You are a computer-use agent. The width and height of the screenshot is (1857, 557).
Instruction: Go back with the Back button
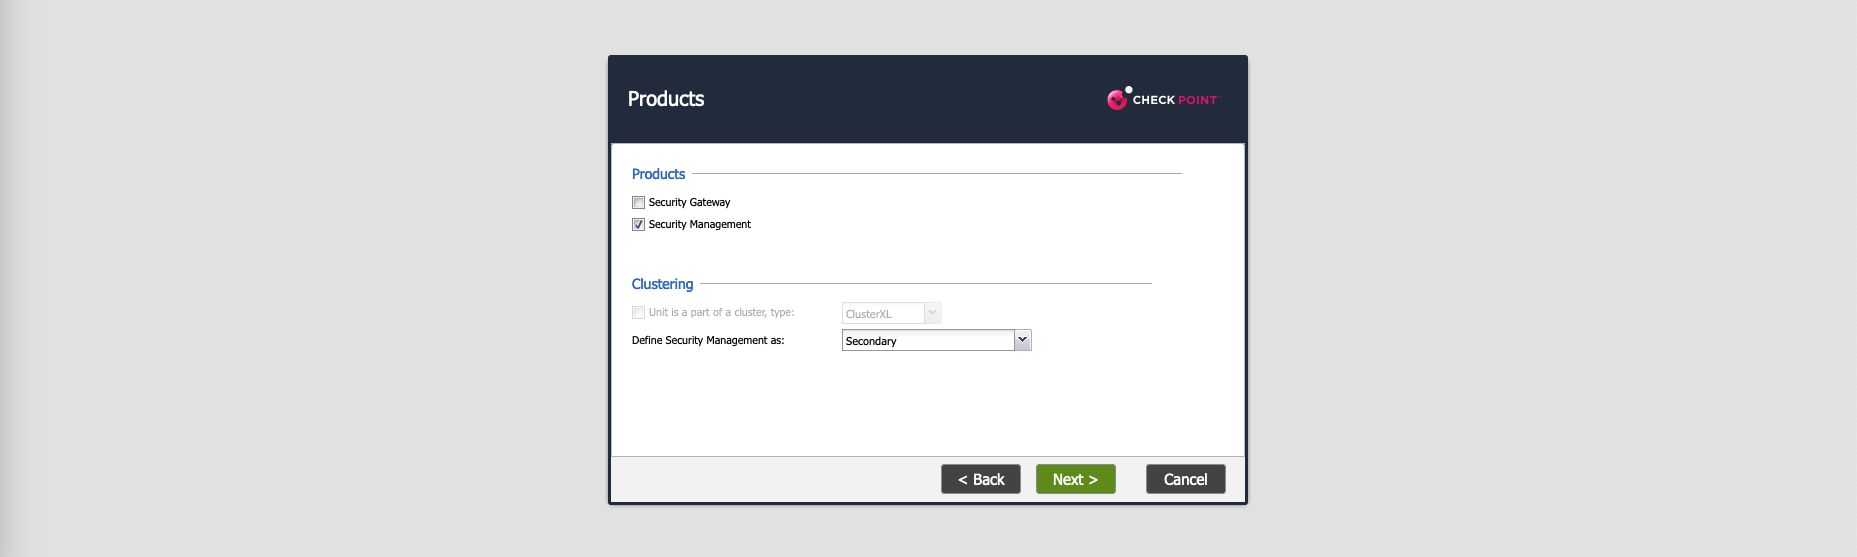[x=980, y=479]
